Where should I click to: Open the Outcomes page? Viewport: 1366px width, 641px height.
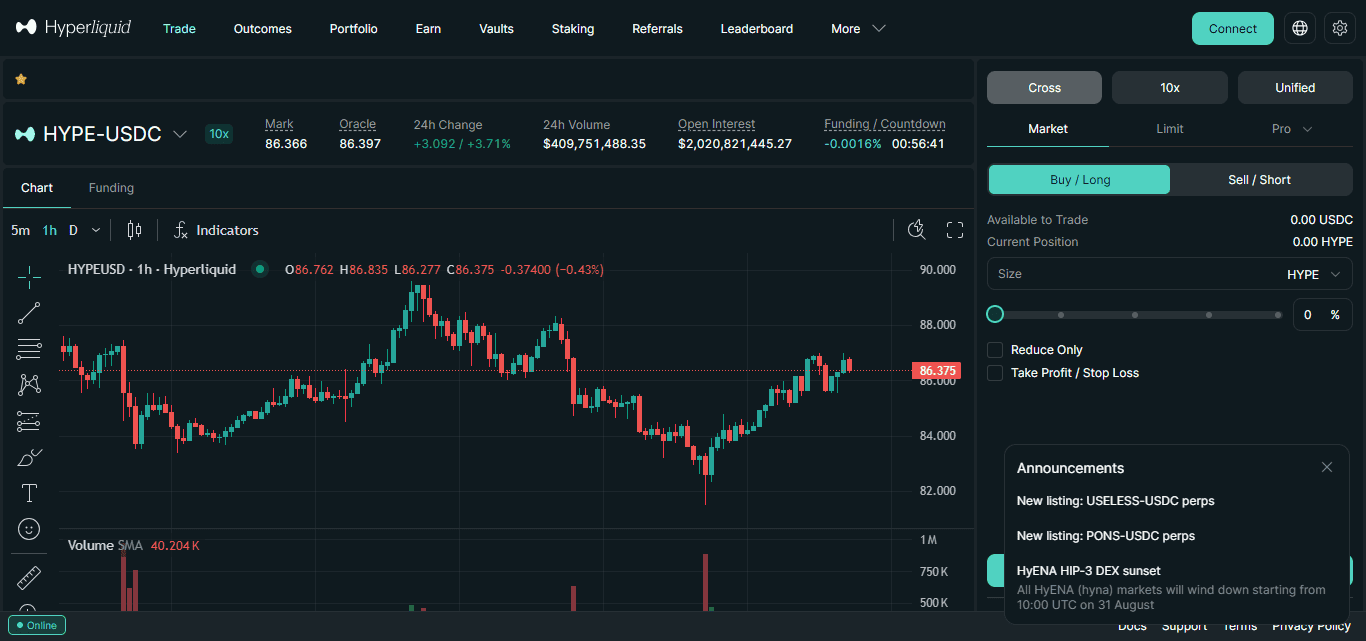(x=263, y=29)
